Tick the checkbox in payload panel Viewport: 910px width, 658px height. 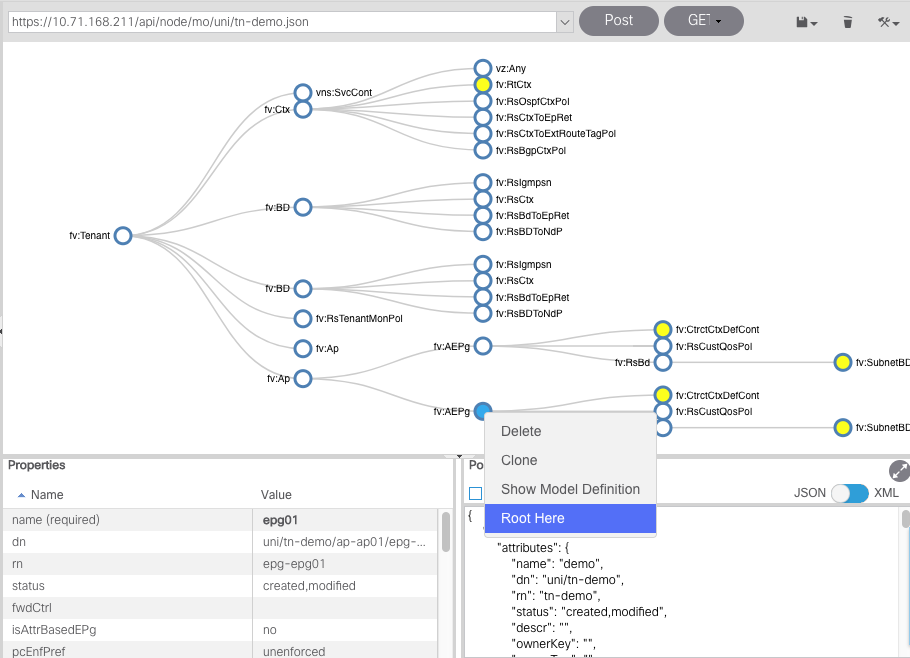click(x=475, y=493)
